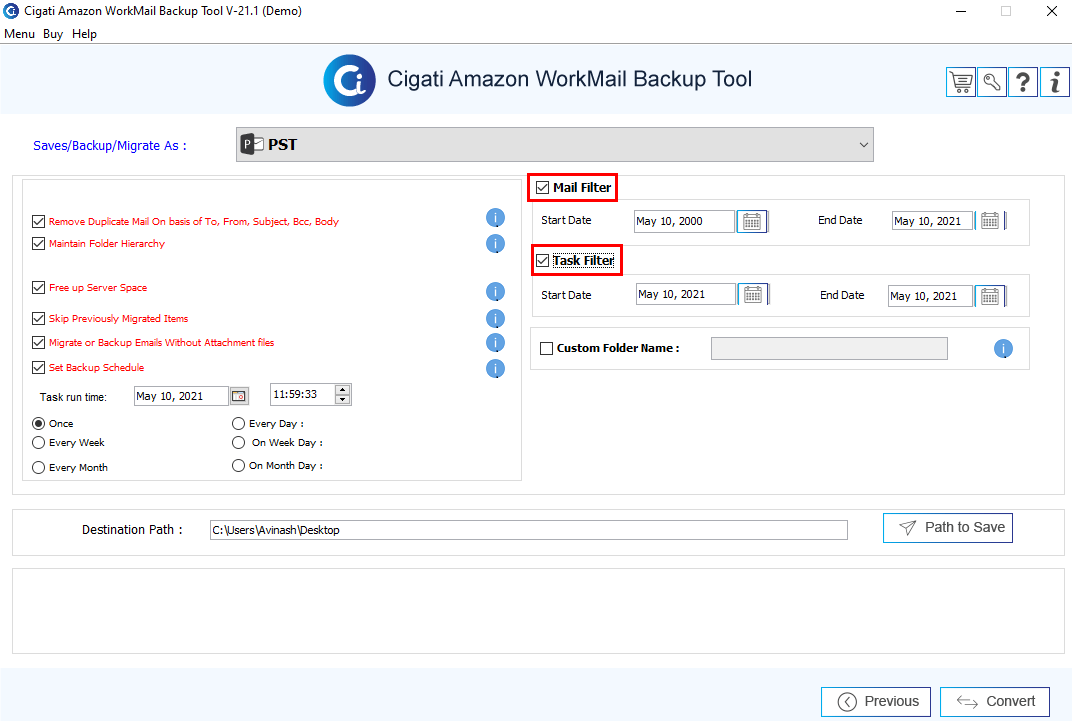This screenshot has width=1072, height=721.
Task: Select On Month Day schedule option
Action: pyautogui.click(x=238, y=465)
